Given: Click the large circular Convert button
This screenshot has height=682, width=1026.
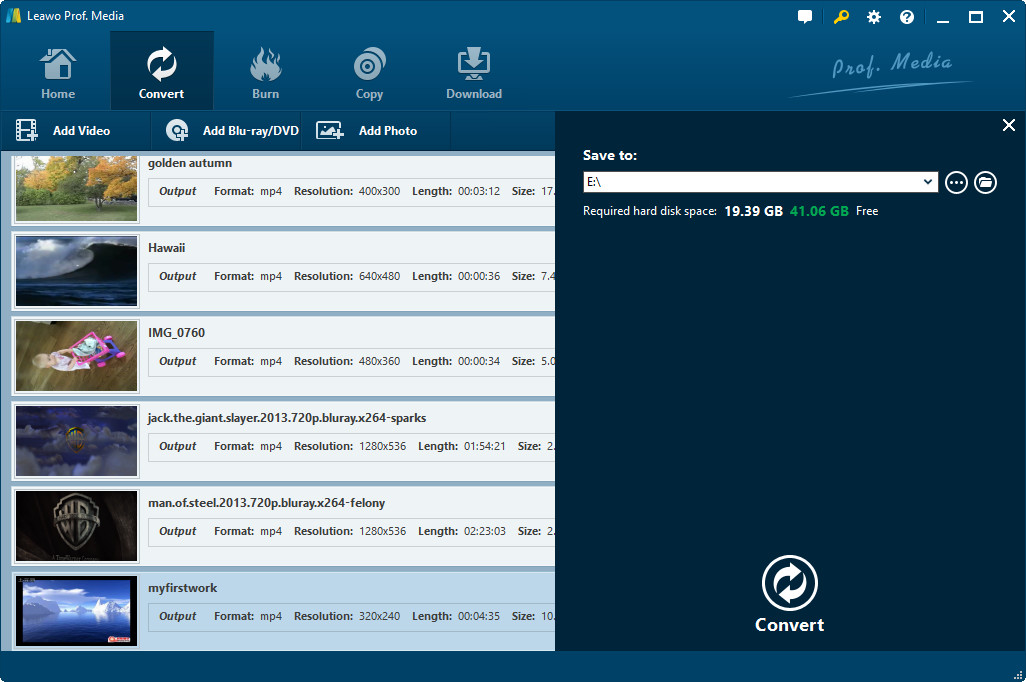Looking at the screenshot, I should pos(789,584).
